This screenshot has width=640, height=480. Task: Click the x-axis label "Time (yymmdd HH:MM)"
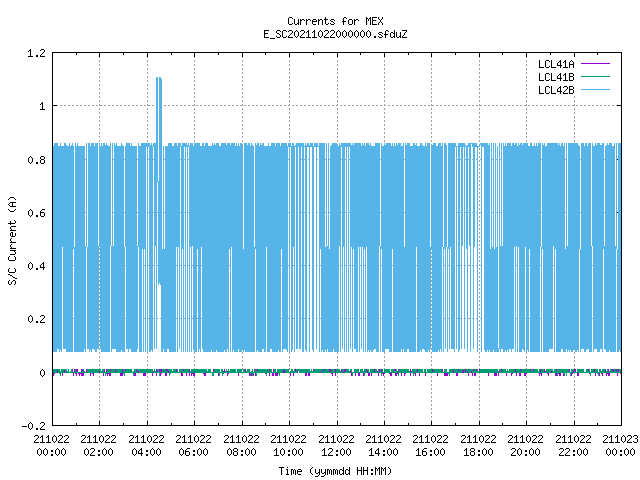[x=335, y=471]
